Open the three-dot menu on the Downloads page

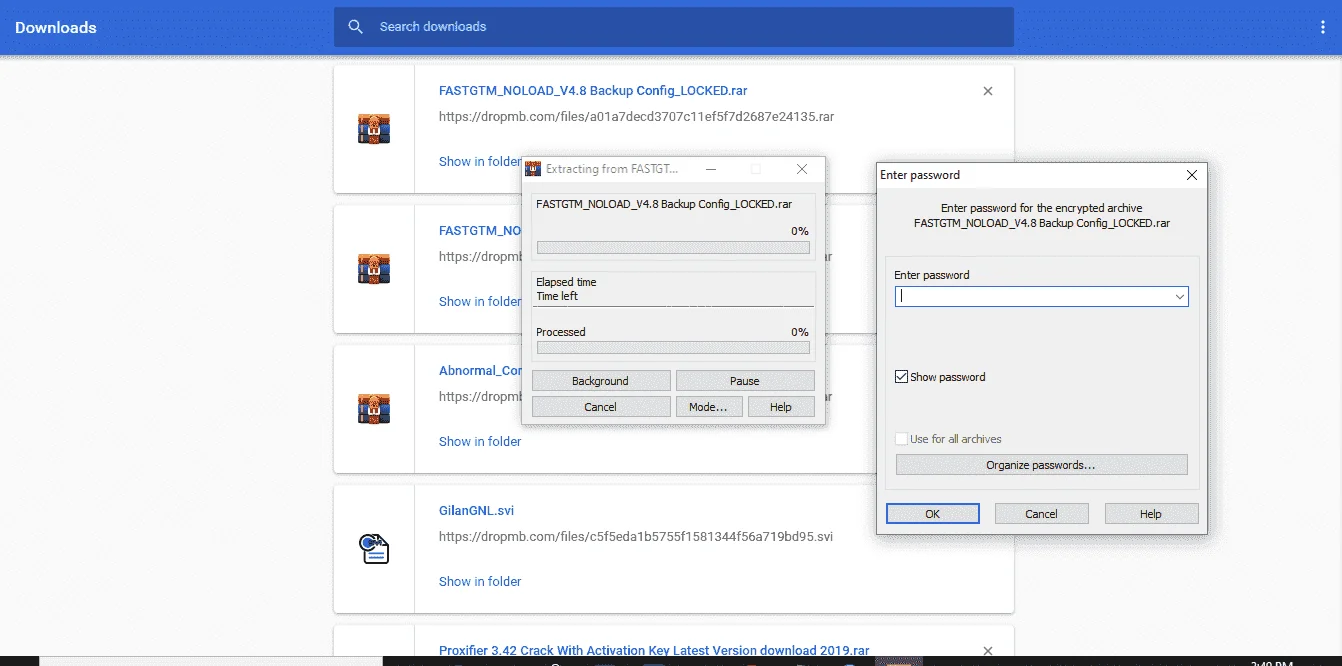1323,27
